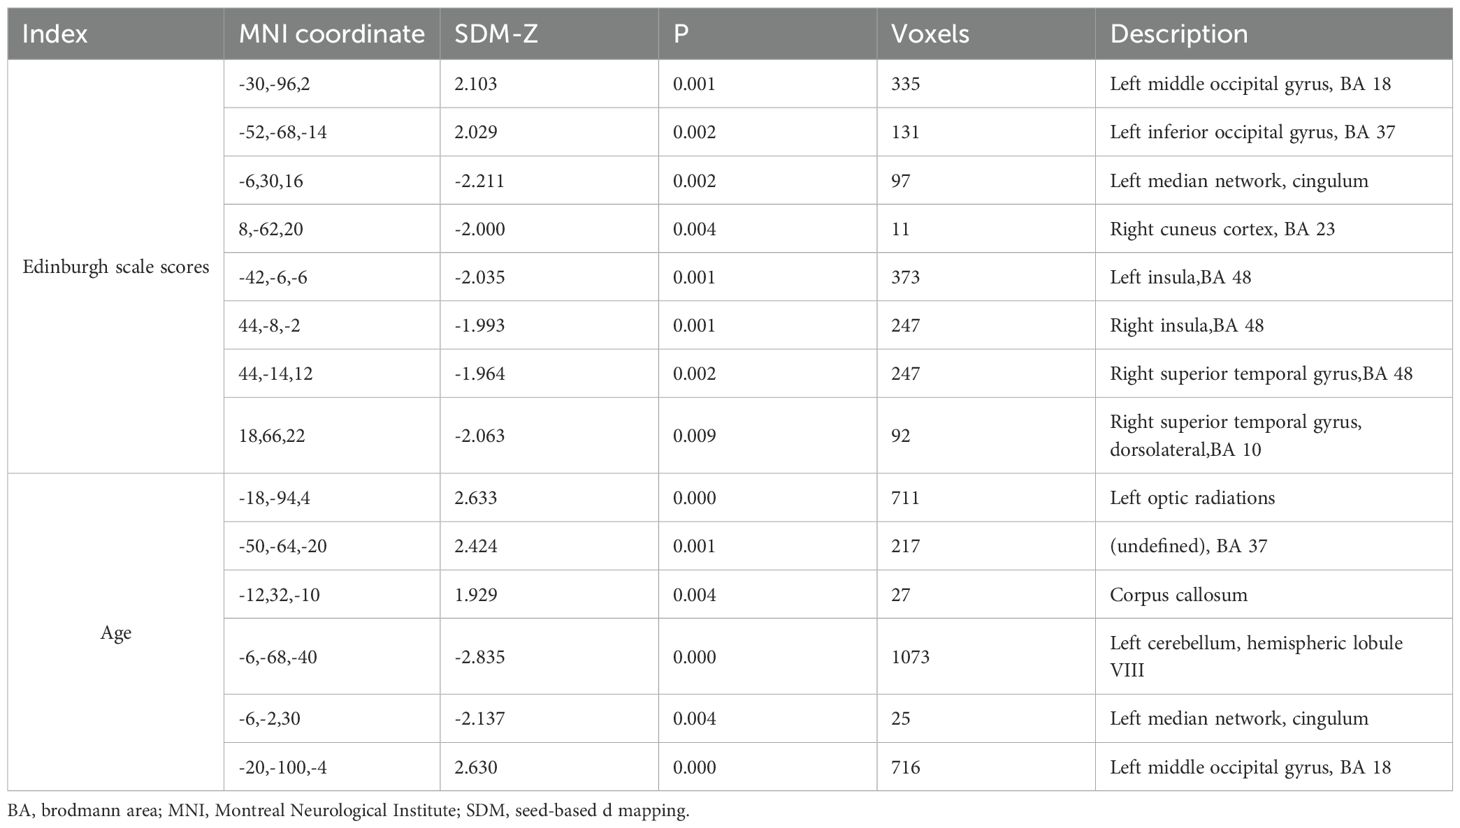This screenshot has width=1460, height=828.
Task: Click the MNI coordinate column header
Action: [x=331, y=34]
